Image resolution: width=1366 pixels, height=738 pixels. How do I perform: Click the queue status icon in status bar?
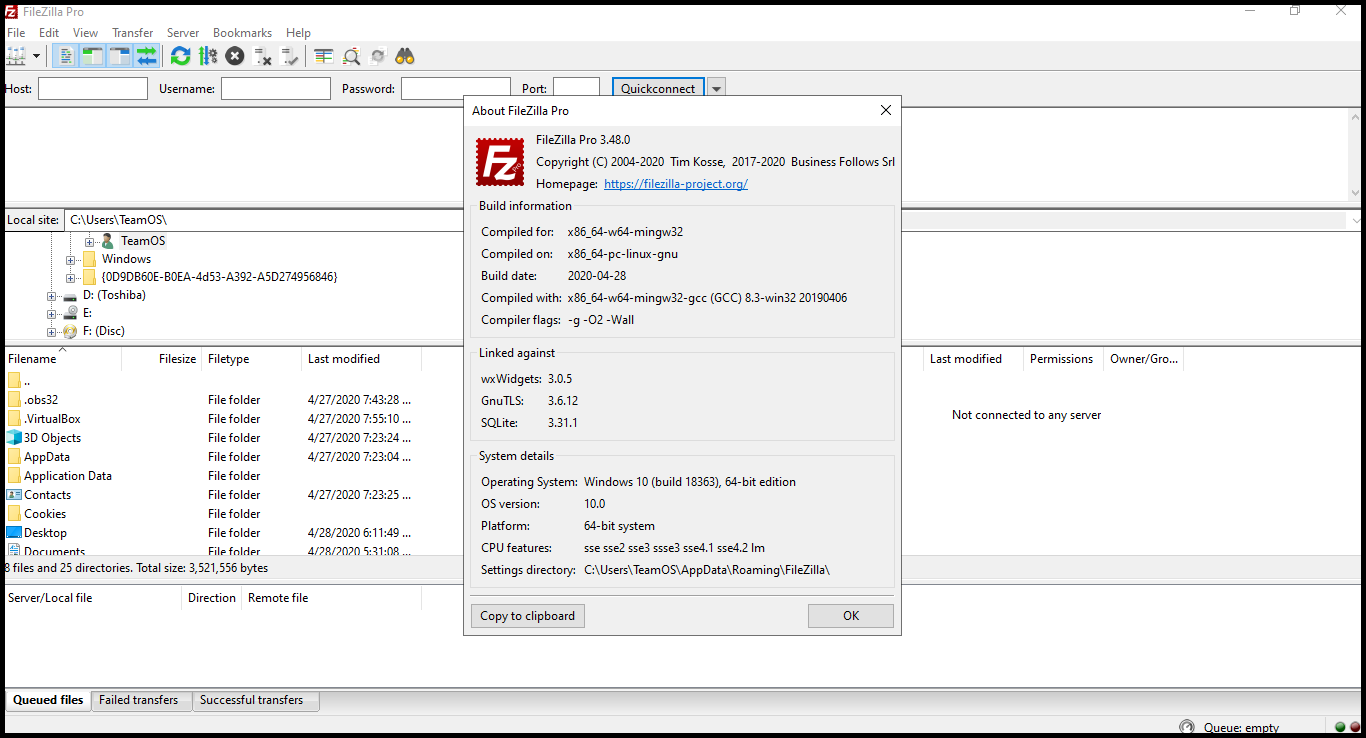coord(1187,727)
